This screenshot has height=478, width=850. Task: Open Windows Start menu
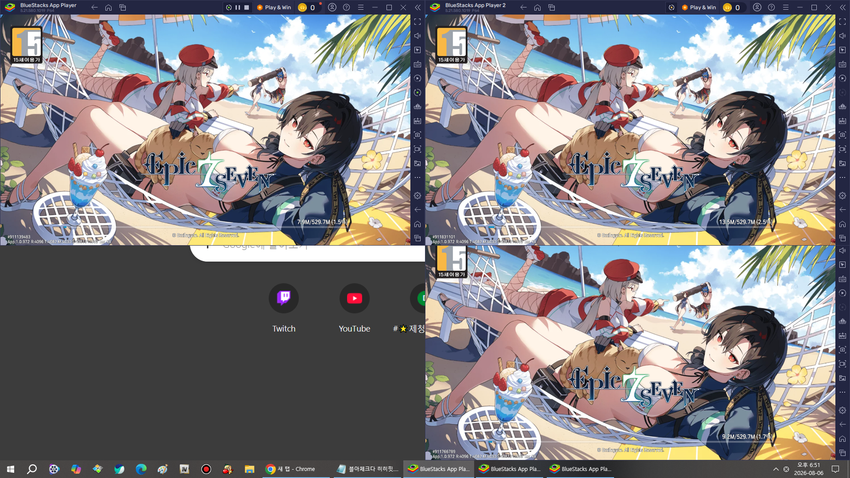pos(10,469)
